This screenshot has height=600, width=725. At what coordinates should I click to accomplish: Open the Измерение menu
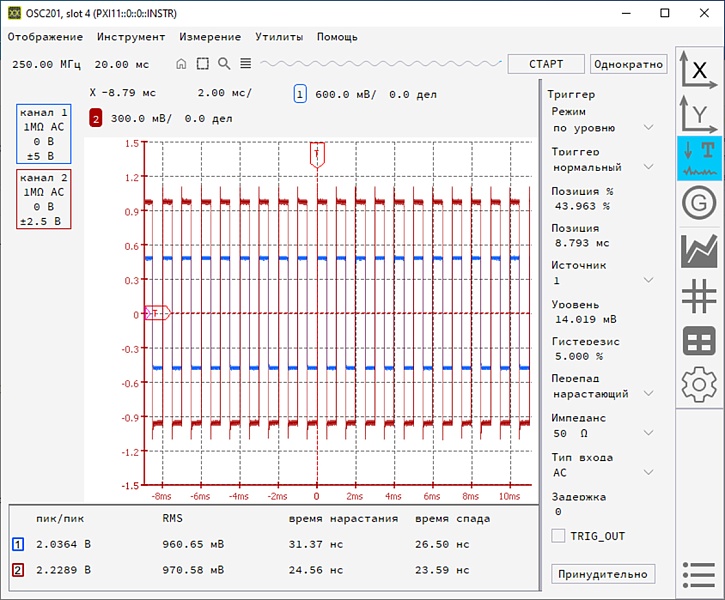[x=210, y=37]
